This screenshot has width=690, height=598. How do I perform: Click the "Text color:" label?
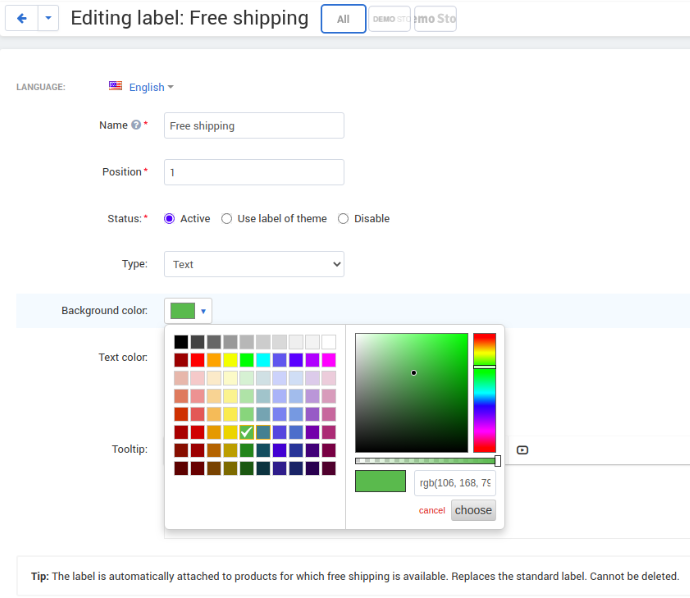[123, 357]
